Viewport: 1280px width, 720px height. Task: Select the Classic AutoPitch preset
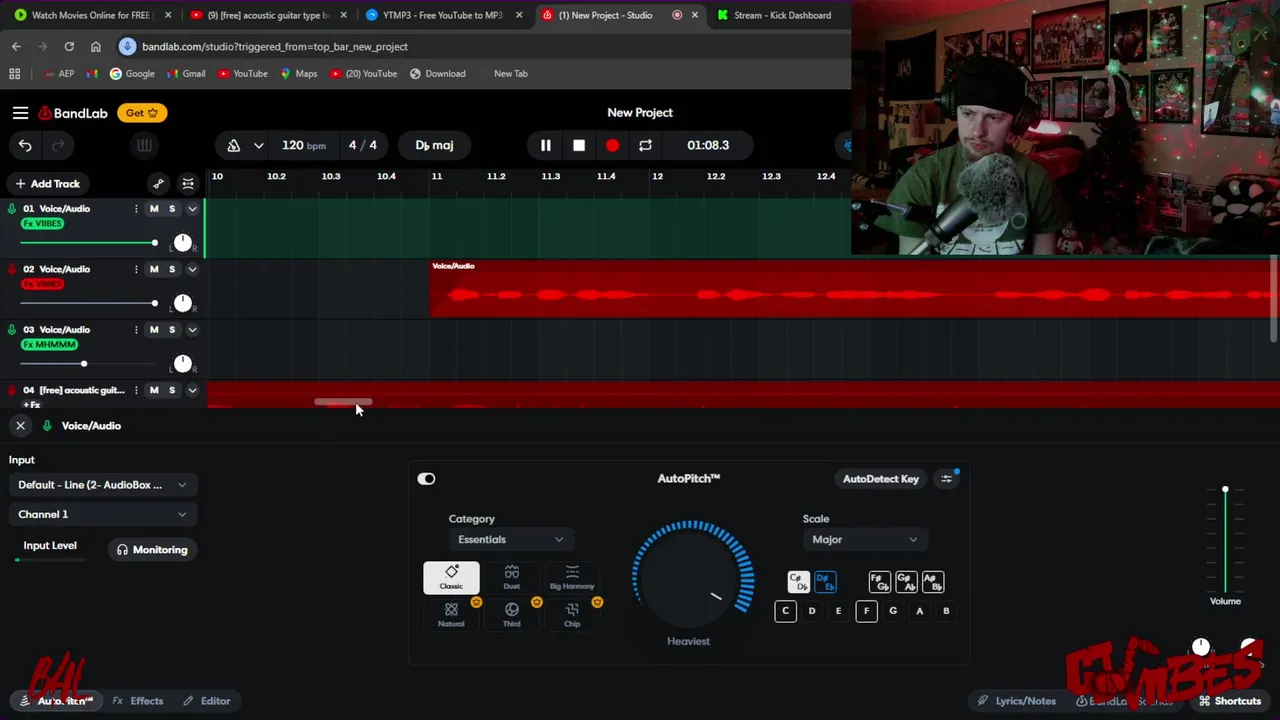(451, 577)
